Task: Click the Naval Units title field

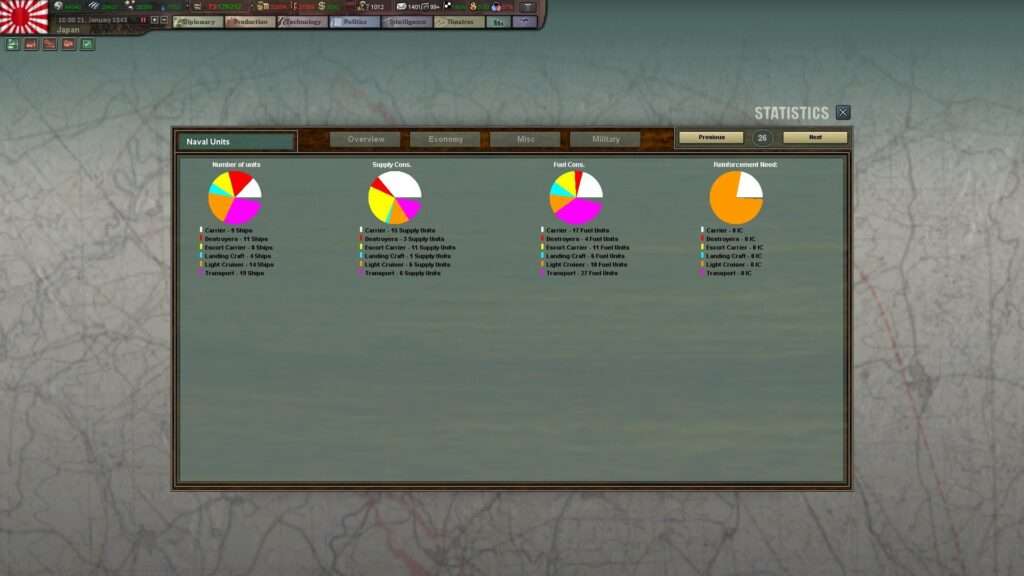Action: 236,141
